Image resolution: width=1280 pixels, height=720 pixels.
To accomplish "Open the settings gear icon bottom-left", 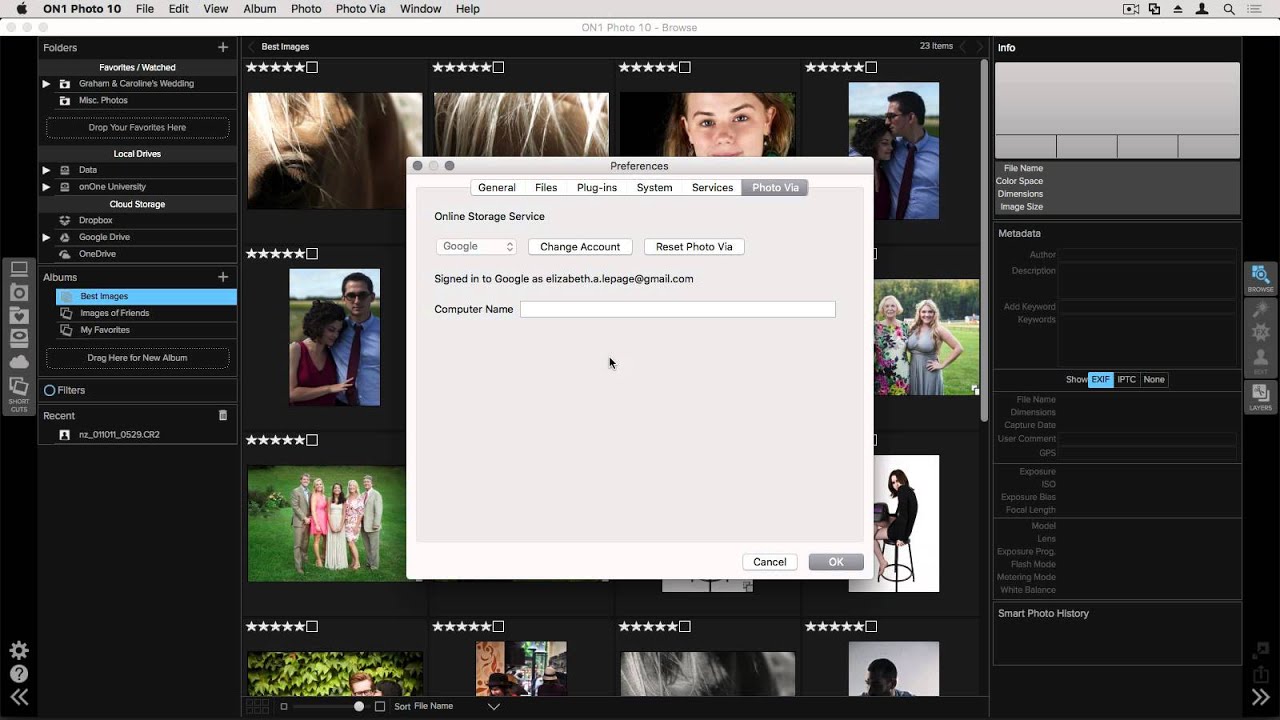I will click(x=19, y=650).
